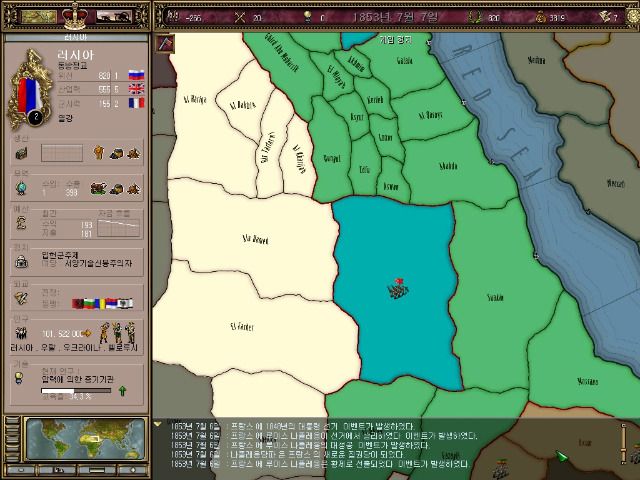The image size is (640, 480).
Task: Click the research progress bar
Action: coord(76,390)
